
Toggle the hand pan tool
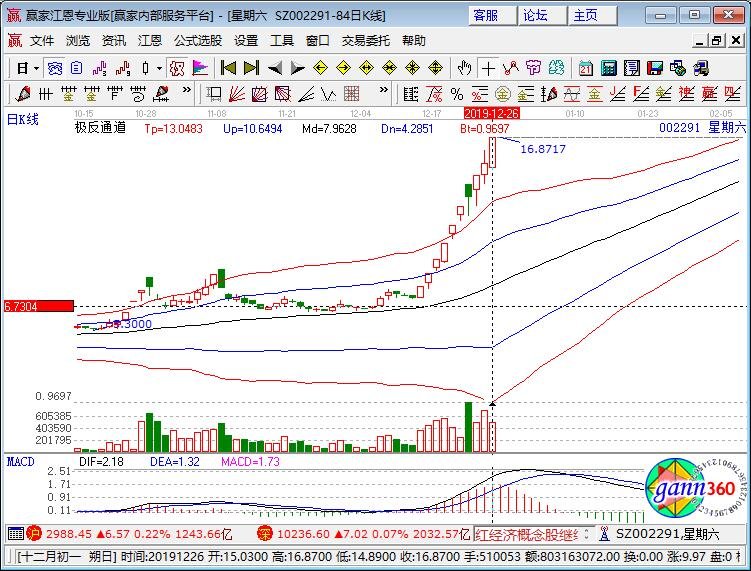[x=464, y=68]
